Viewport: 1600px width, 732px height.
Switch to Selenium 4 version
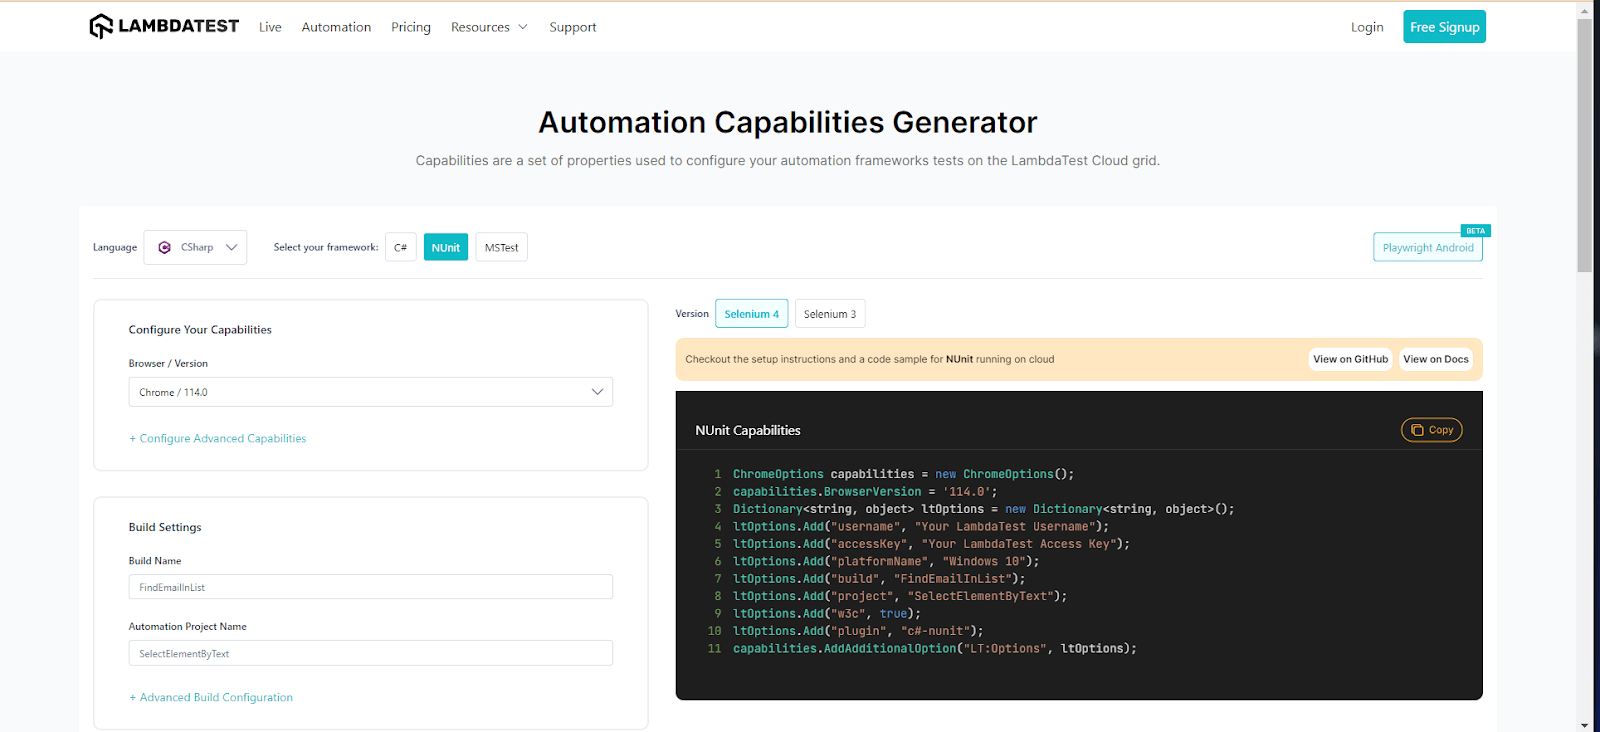pyautogui.click(x=751, y=314)
